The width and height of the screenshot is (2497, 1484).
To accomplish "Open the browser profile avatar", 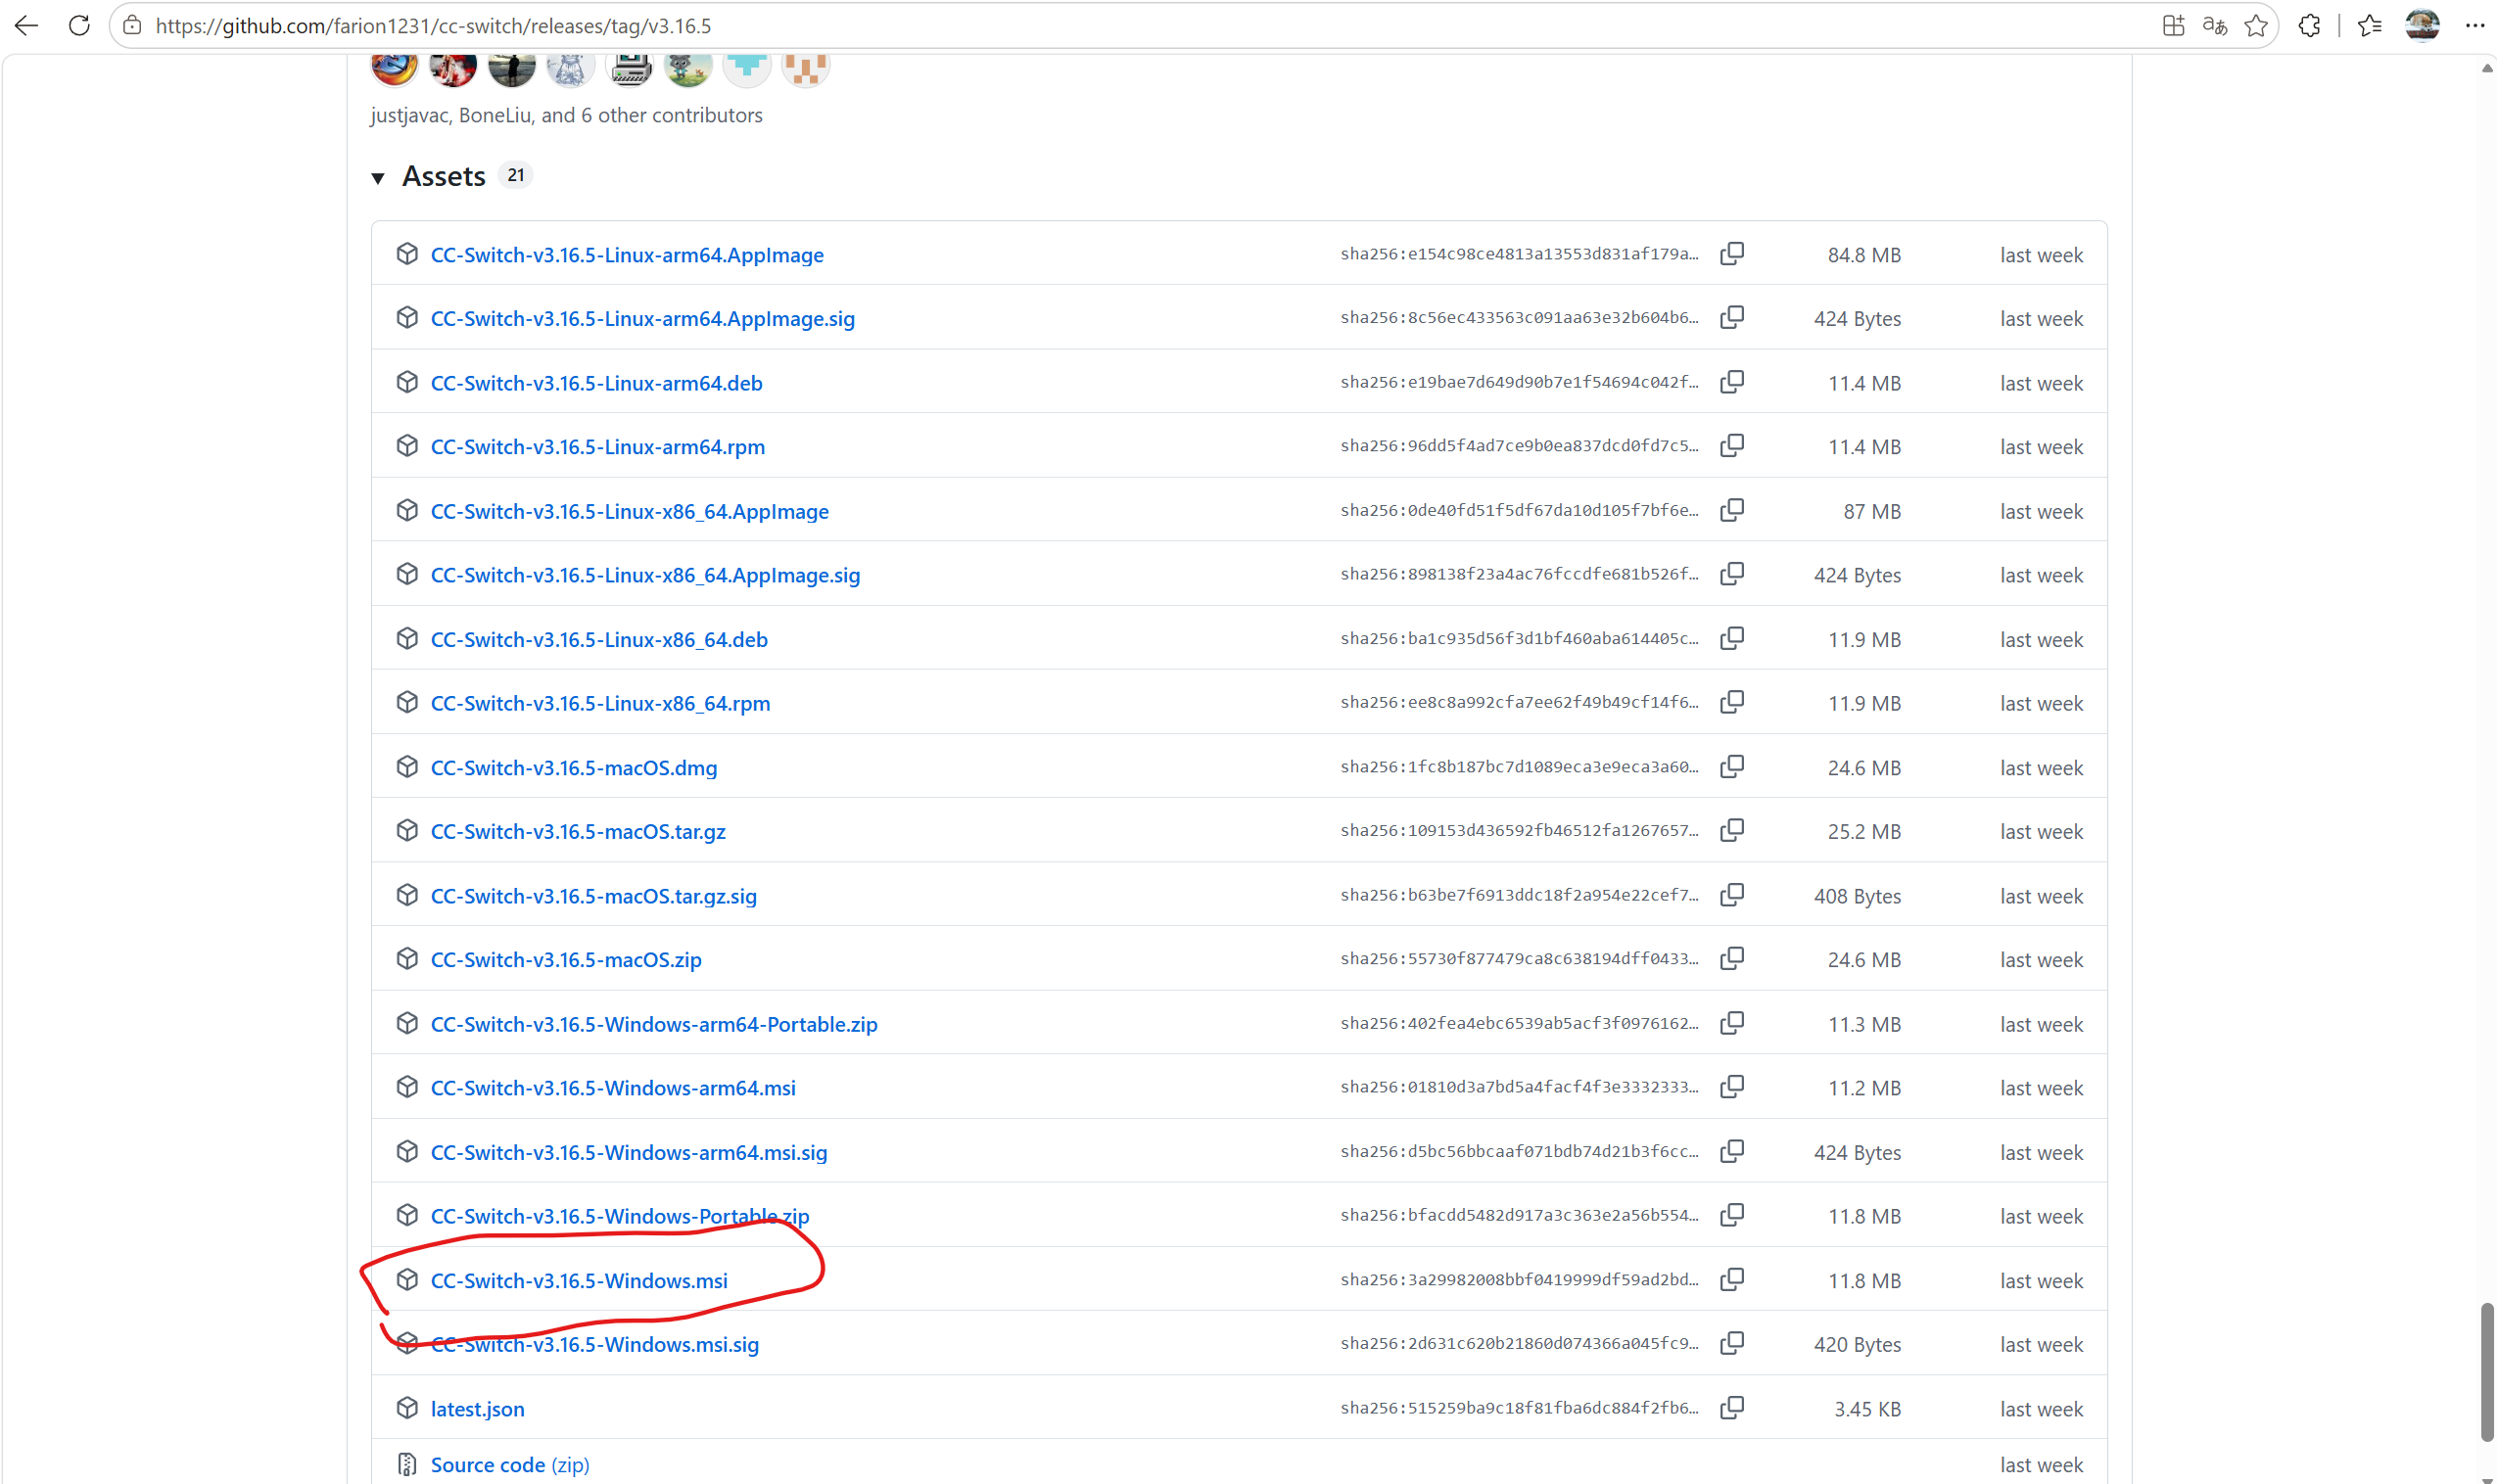I will coord(2422,25).
